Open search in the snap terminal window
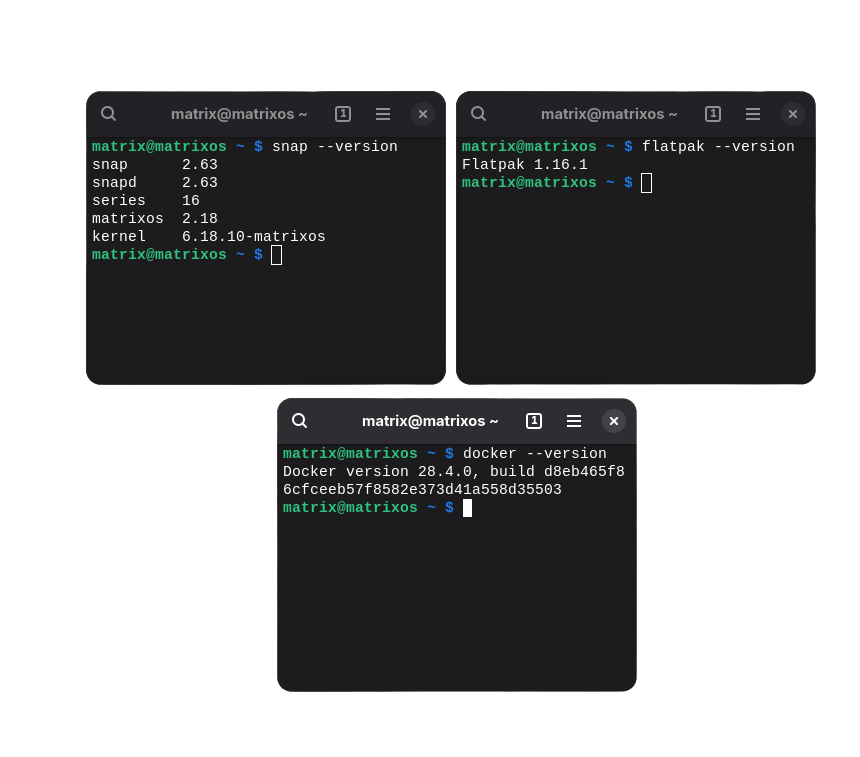 pyautogui.click(x=108, y=114)
